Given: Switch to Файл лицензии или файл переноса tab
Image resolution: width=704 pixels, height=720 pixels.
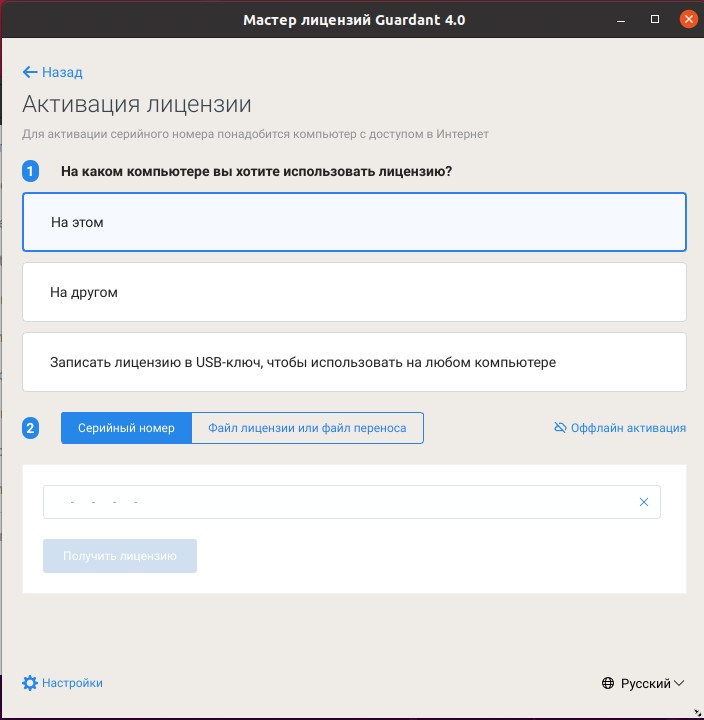Looking at the screenshot, I should click(307, 428).
